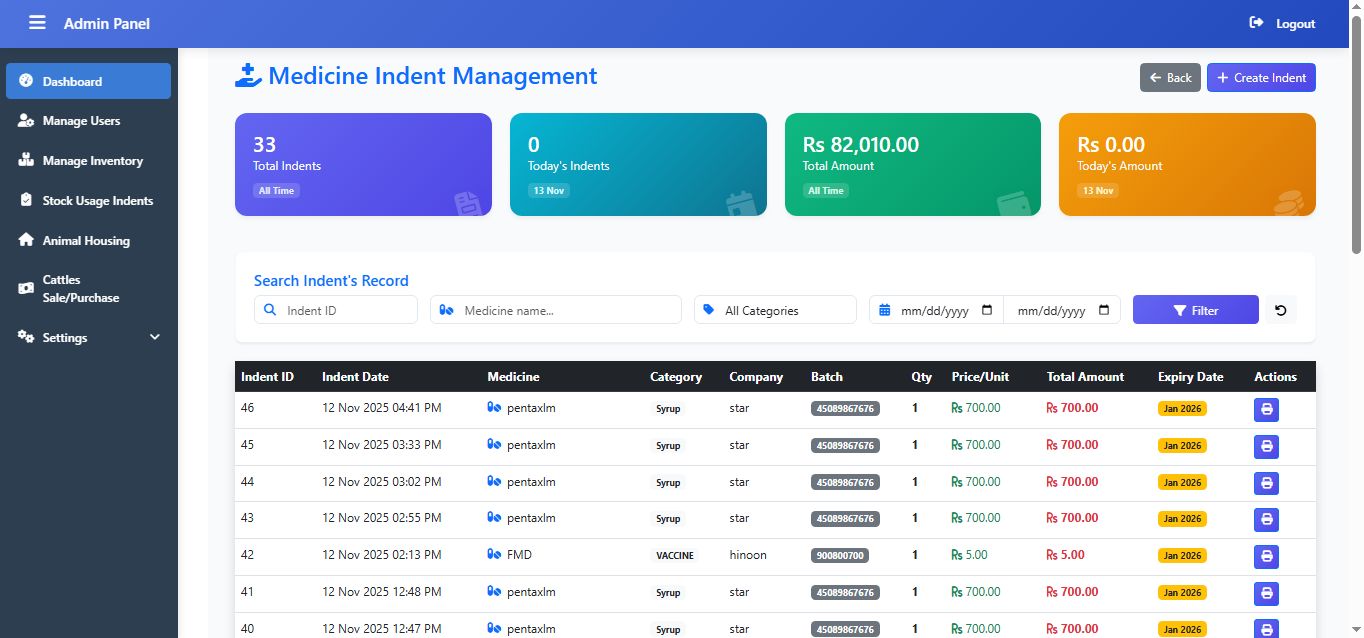Screen dimensions: 1364x638
Task: Click the Logout icon in header
Action: 1256,23
